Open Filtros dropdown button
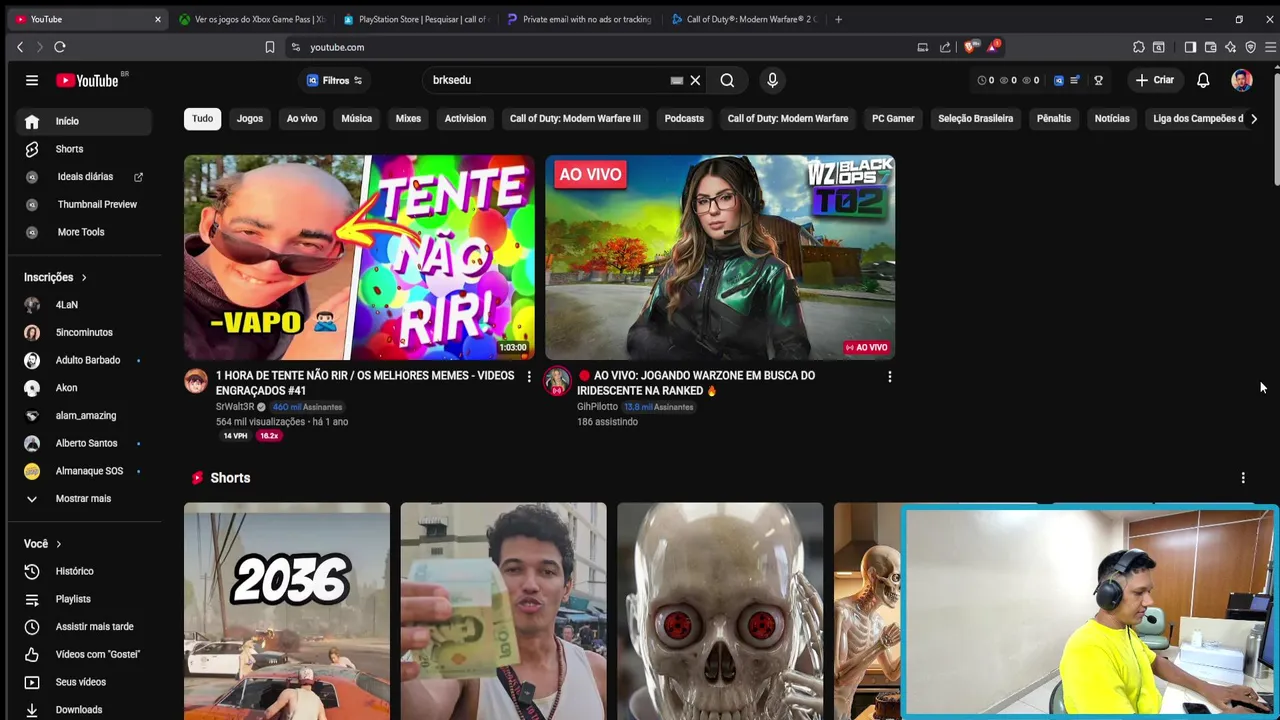 click(334, 80)
